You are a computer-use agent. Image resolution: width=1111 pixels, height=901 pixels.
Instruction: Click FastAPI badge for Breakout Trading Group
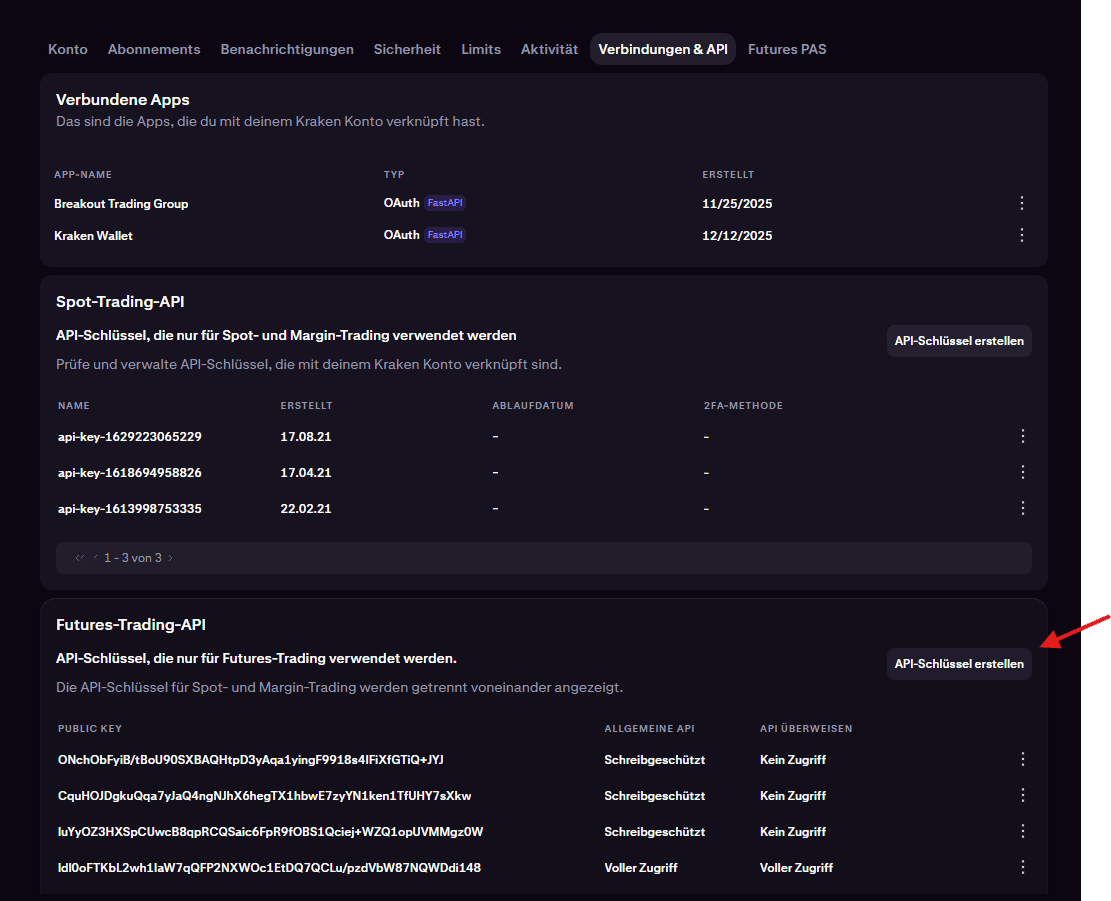pos(445,203)
